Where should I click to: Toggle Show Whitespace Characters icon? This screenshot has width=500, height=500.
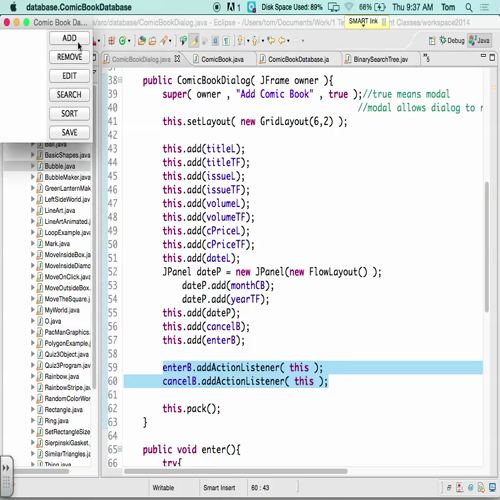[226, 41]
